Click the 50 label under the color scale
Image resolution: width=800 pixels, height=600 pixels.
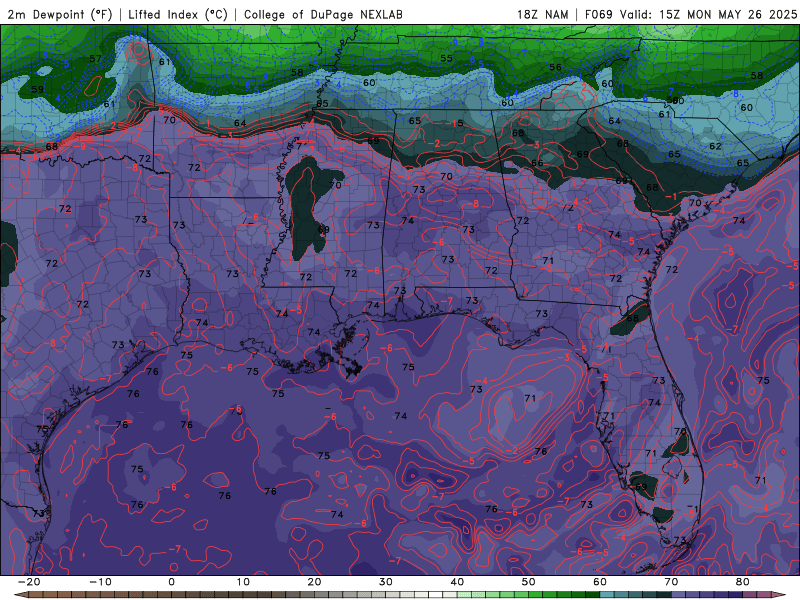click(529, 582)
